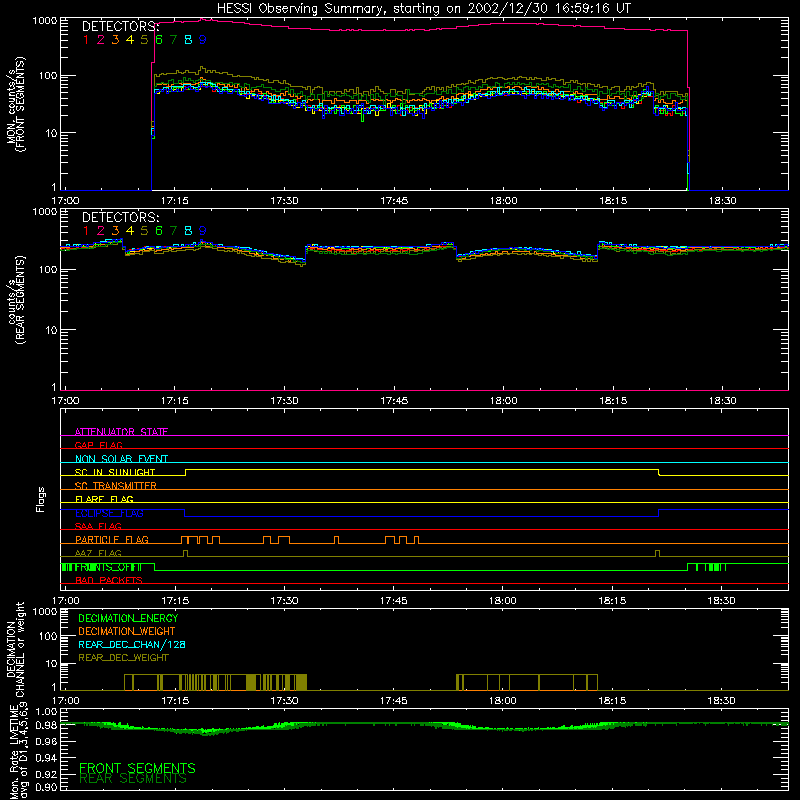Select detector 7 in rear segments legend

173,231
